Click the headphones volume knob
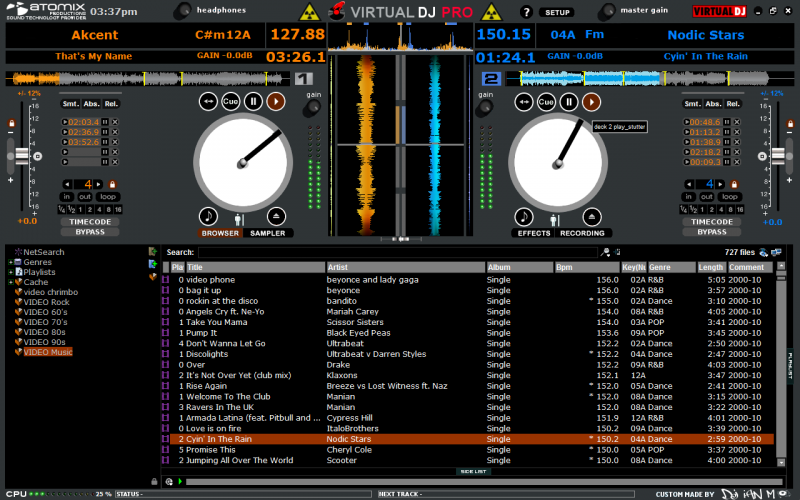The image size is (800, 500). coord(183,11)
